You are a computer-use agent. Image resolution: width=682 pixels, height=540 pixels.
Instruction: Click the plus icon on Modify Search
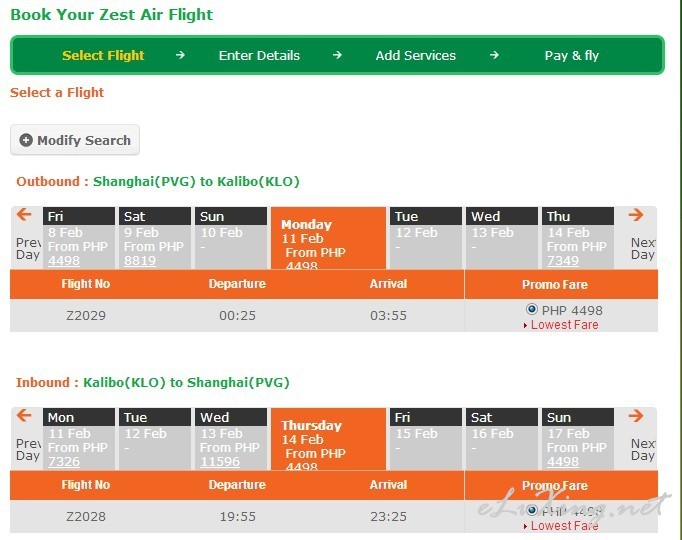pos(26,140)
